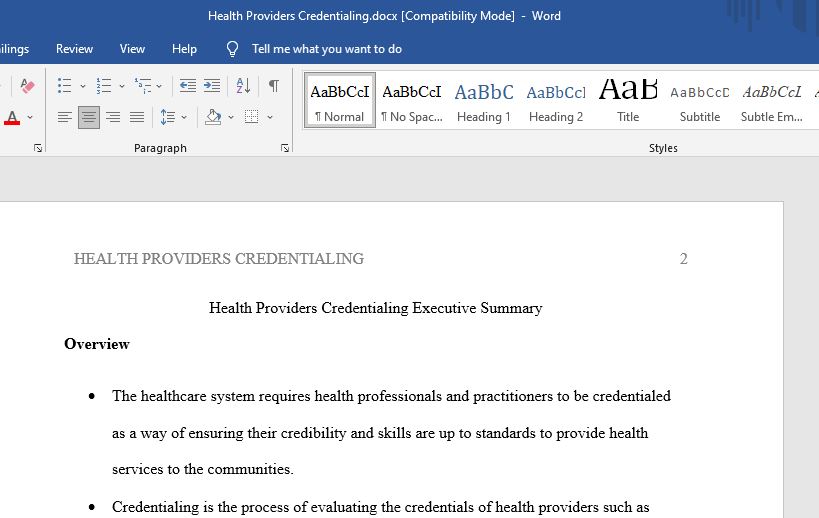Click the Overview heading in the document
The height and width of the screenshot is (518, 819).
[97, 344]
